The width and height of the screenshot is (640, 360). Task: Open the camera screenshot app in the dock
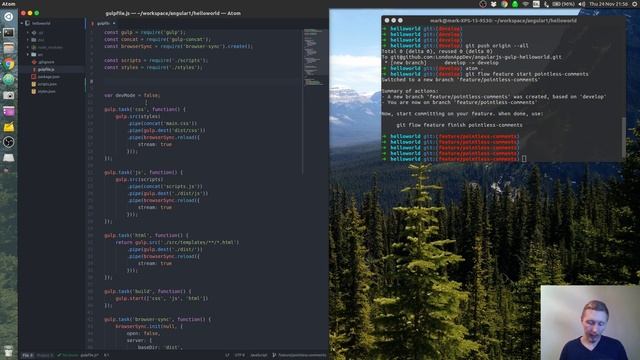click(9, 95)
